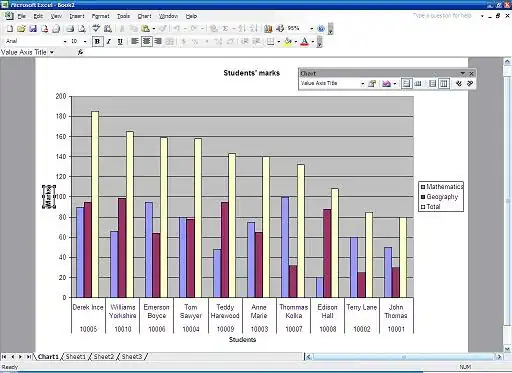Screen dimensions: 512x373
Task: Toggle the By Column button in Chart toolbar
Action: (x=444, y=83)
